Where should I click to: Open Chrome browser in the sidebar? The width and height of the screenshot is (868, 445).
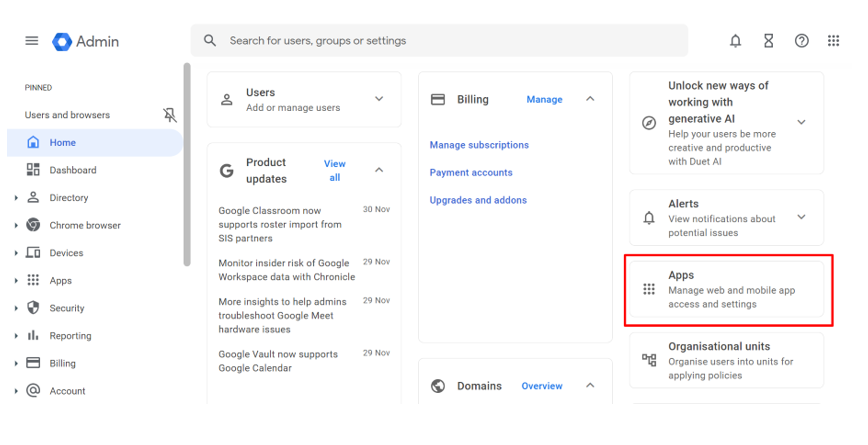click(x=85, y=225)
